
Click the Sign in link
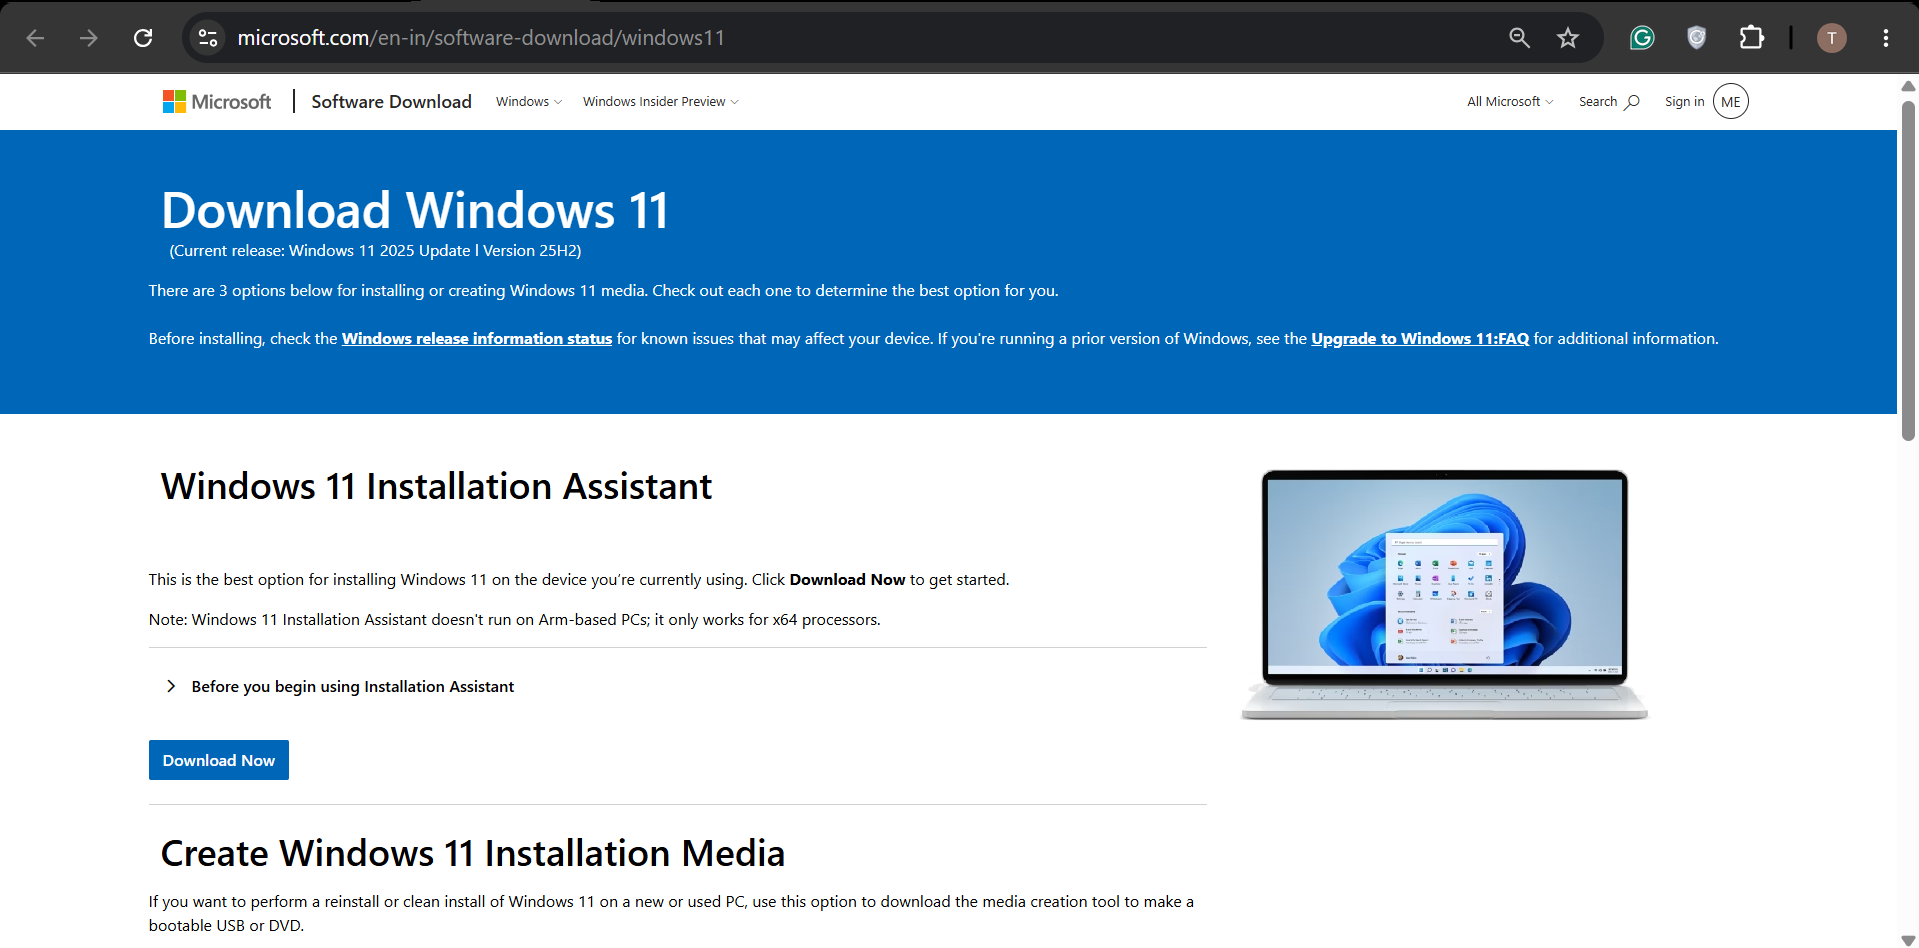coord(1684,101)
